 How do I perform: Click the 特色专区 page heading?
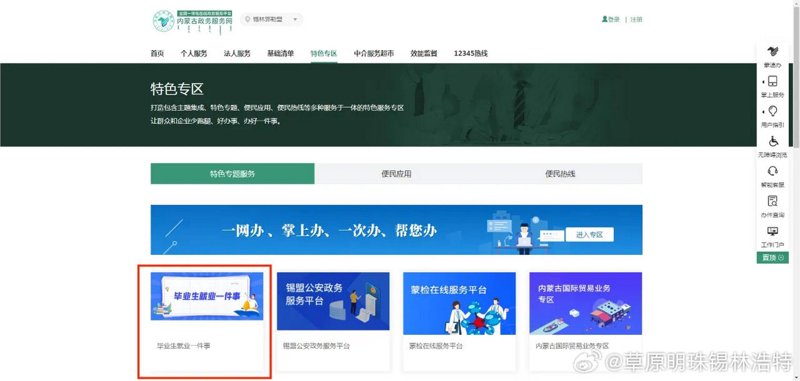177,89
